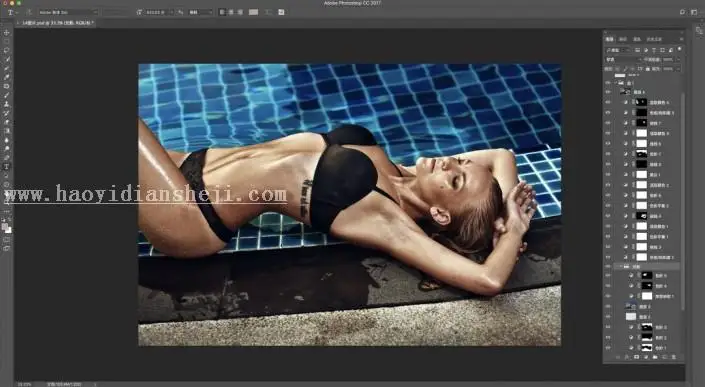
Task: Click the Add layer mask icon
Action: pyautogui.click(x=636, y=357)
